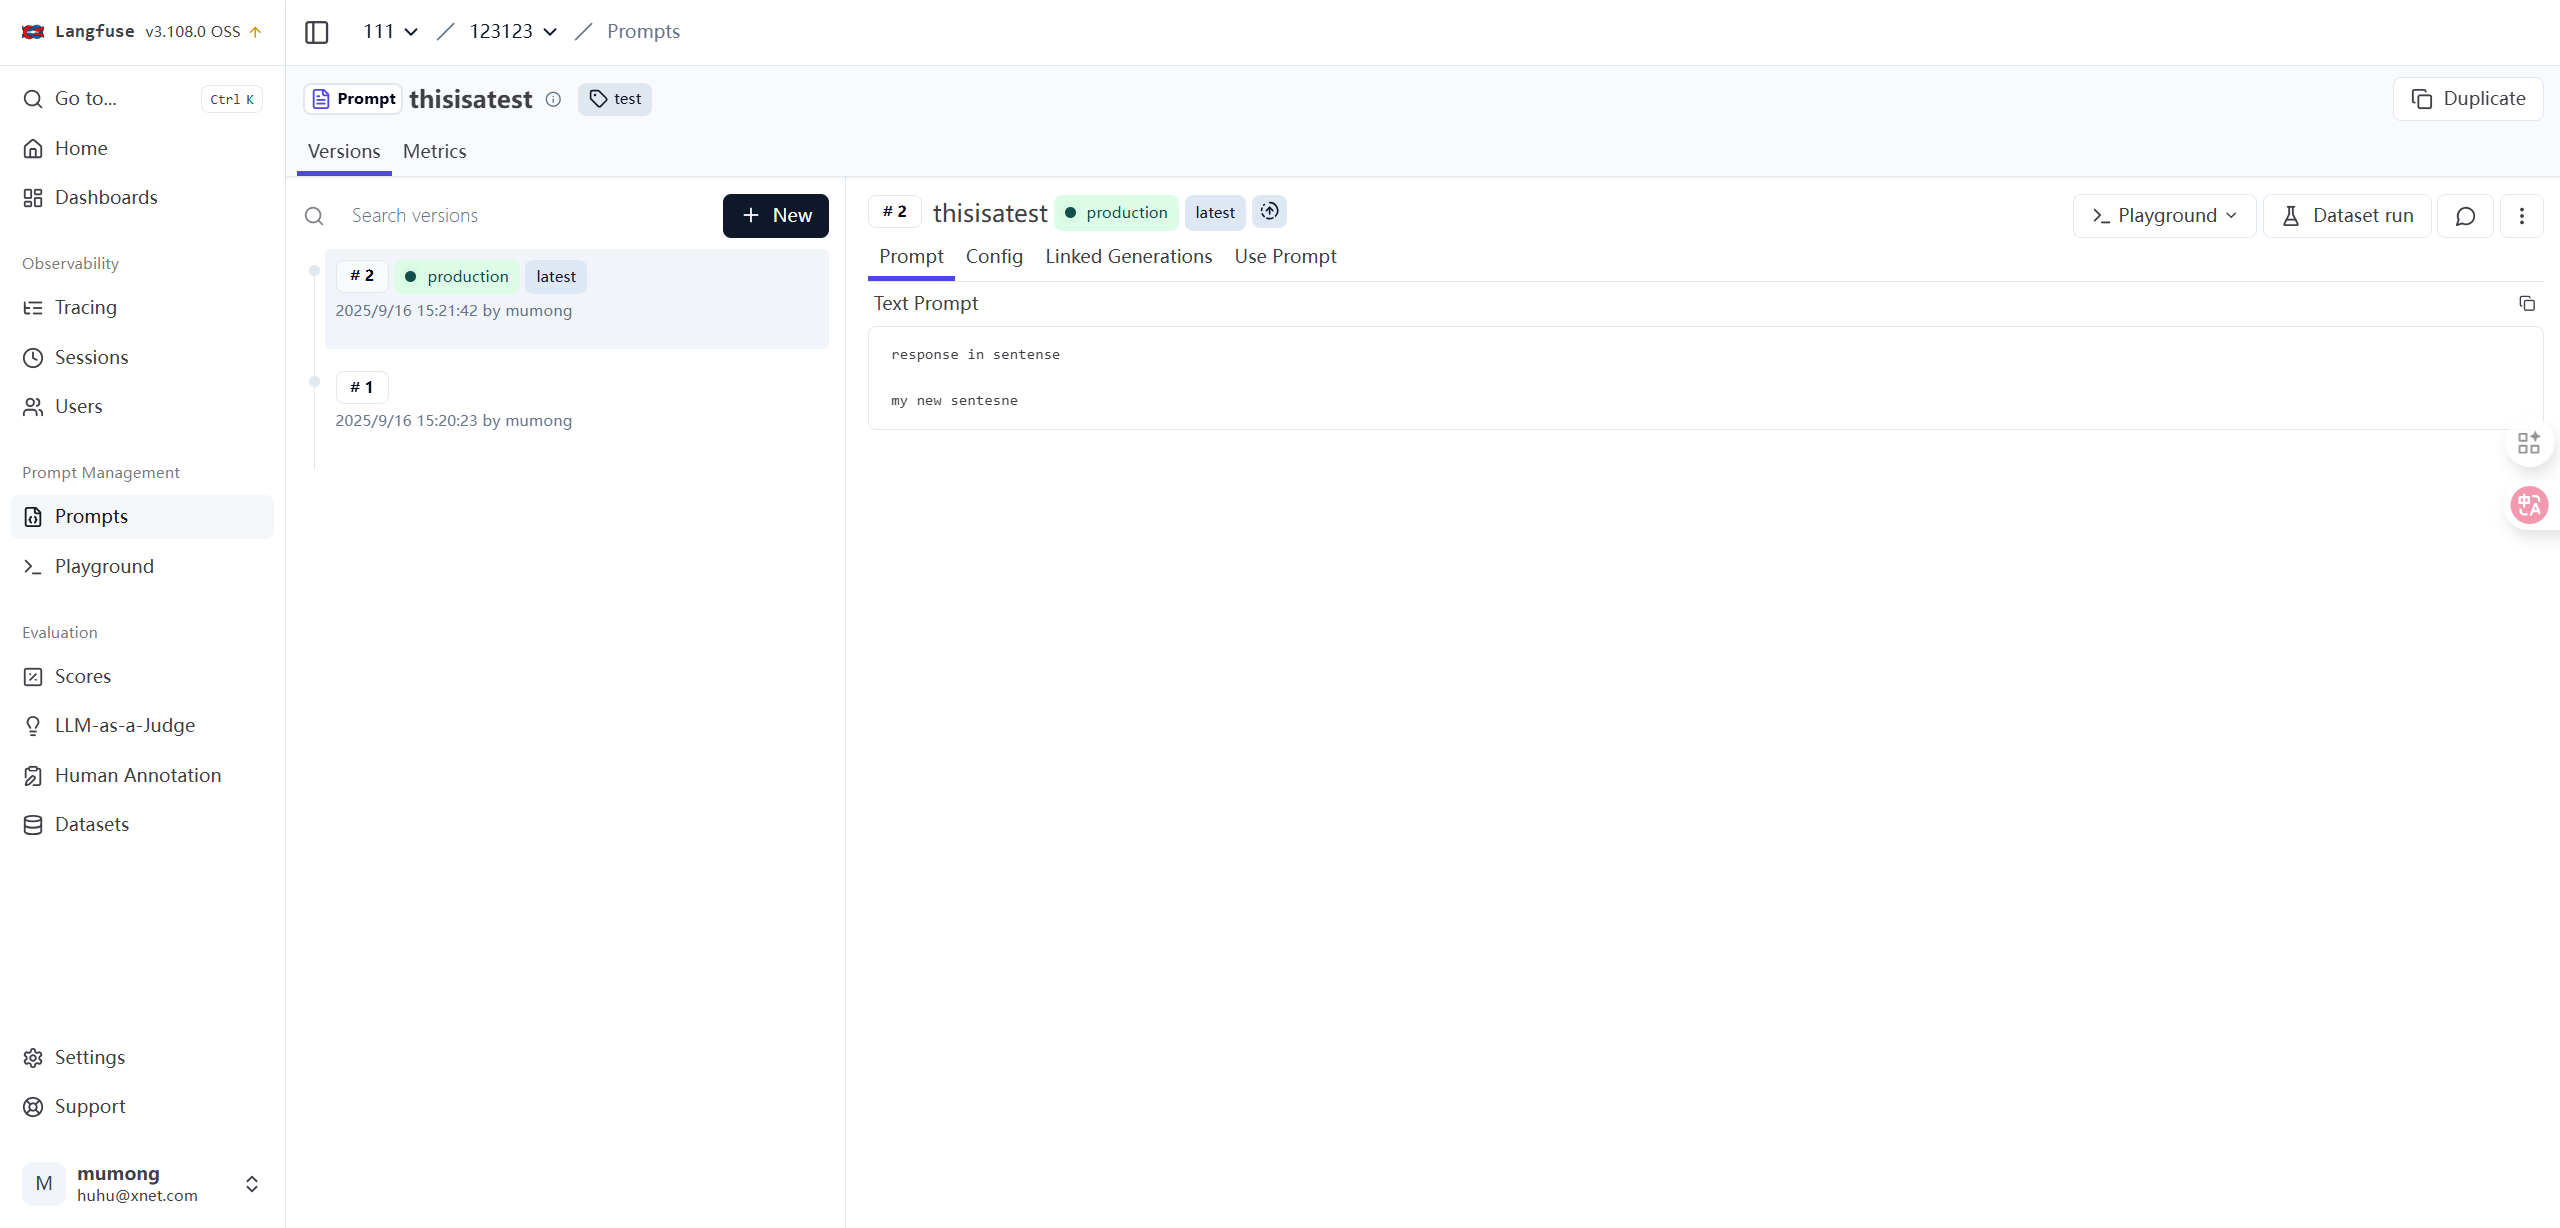This screenshot has height=1228, width=2560.
Task: Click the set labels icon beside latest
Action: pos(1269,212)
